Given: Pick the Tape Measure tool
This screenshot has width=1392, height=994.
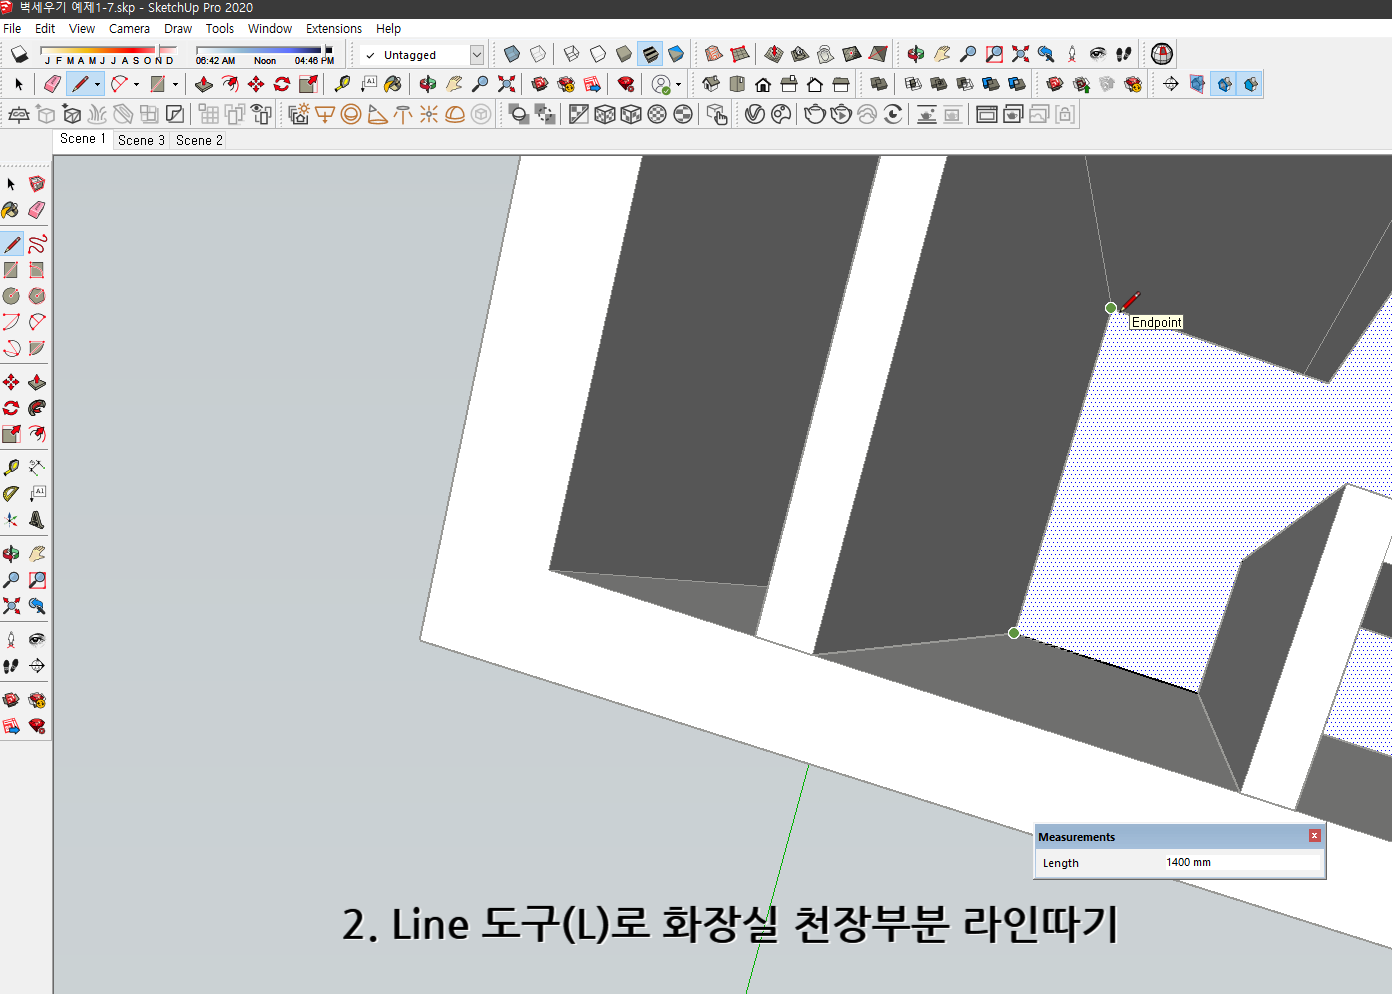Looking at the screenshot, I should 342,84.
